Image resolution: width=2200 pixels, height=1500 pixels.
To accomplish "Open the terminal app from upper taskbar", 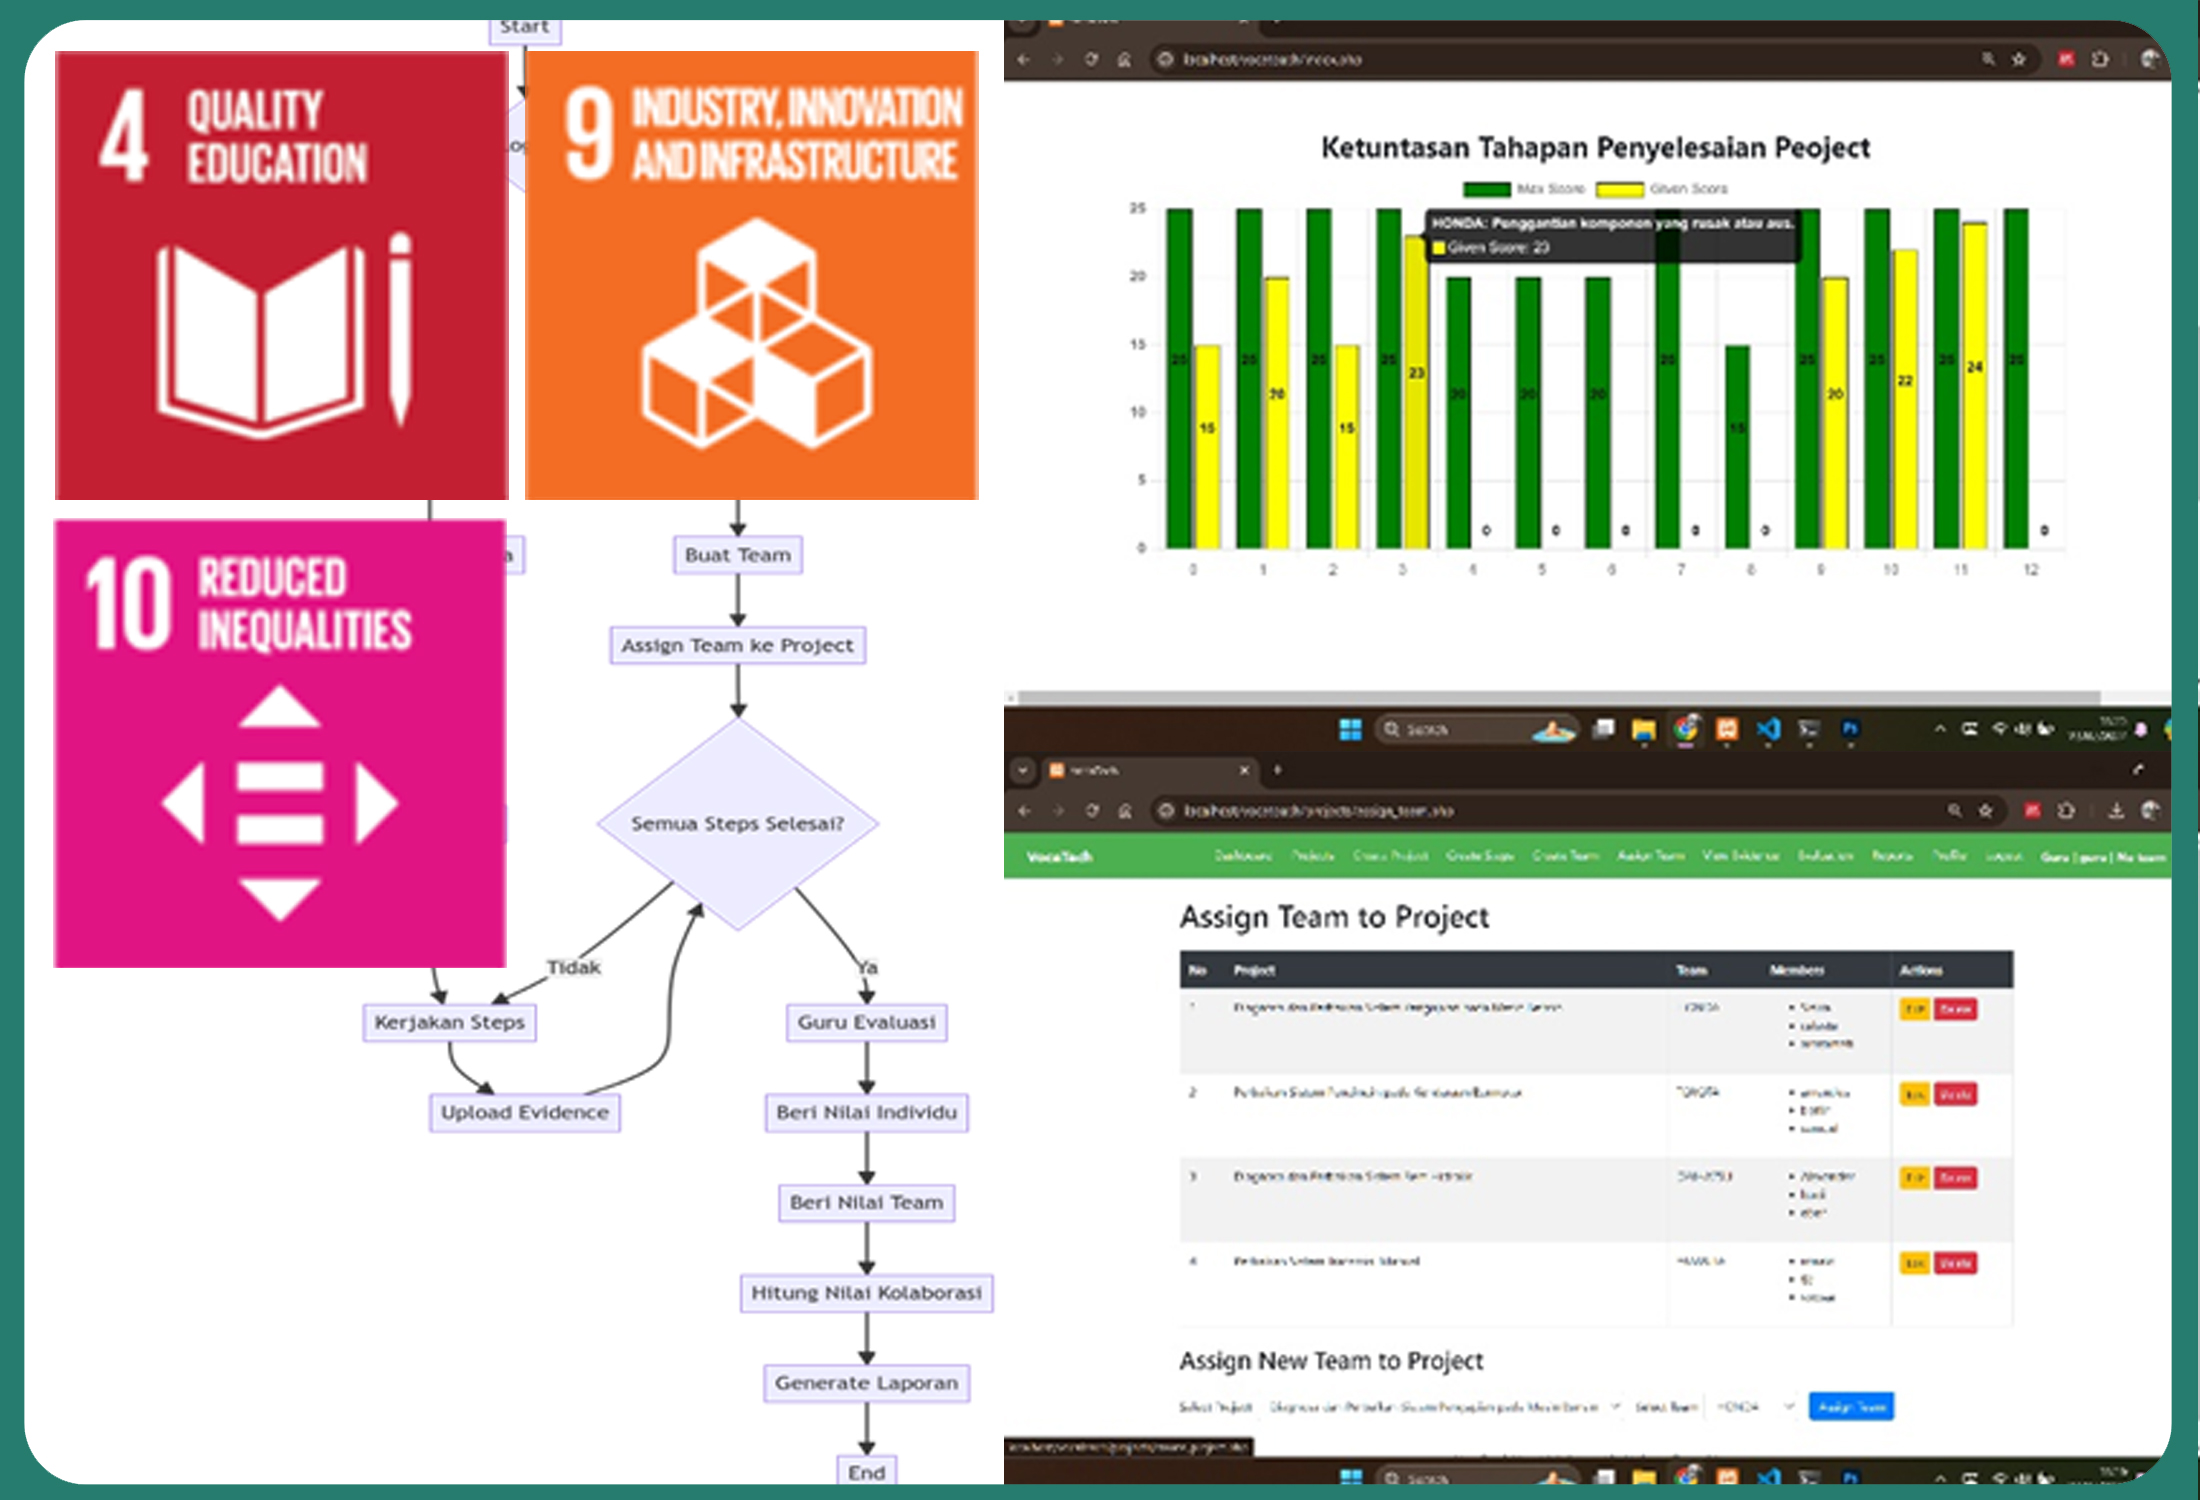I will coord(1809,729).
